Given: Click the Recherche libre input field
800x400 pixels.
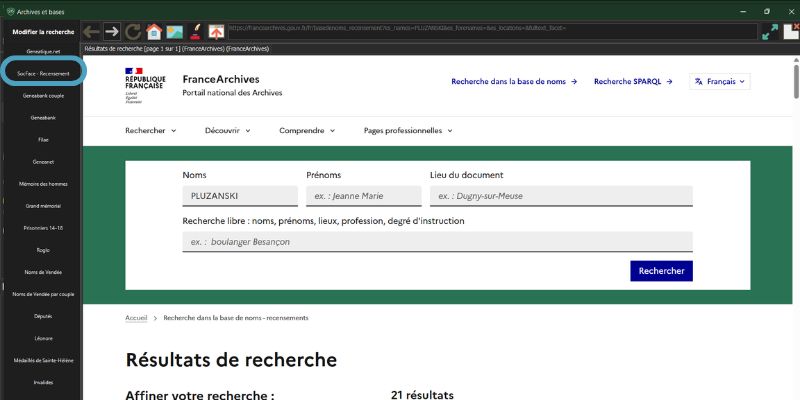Looking at the screenshot, I should [437, 242].
